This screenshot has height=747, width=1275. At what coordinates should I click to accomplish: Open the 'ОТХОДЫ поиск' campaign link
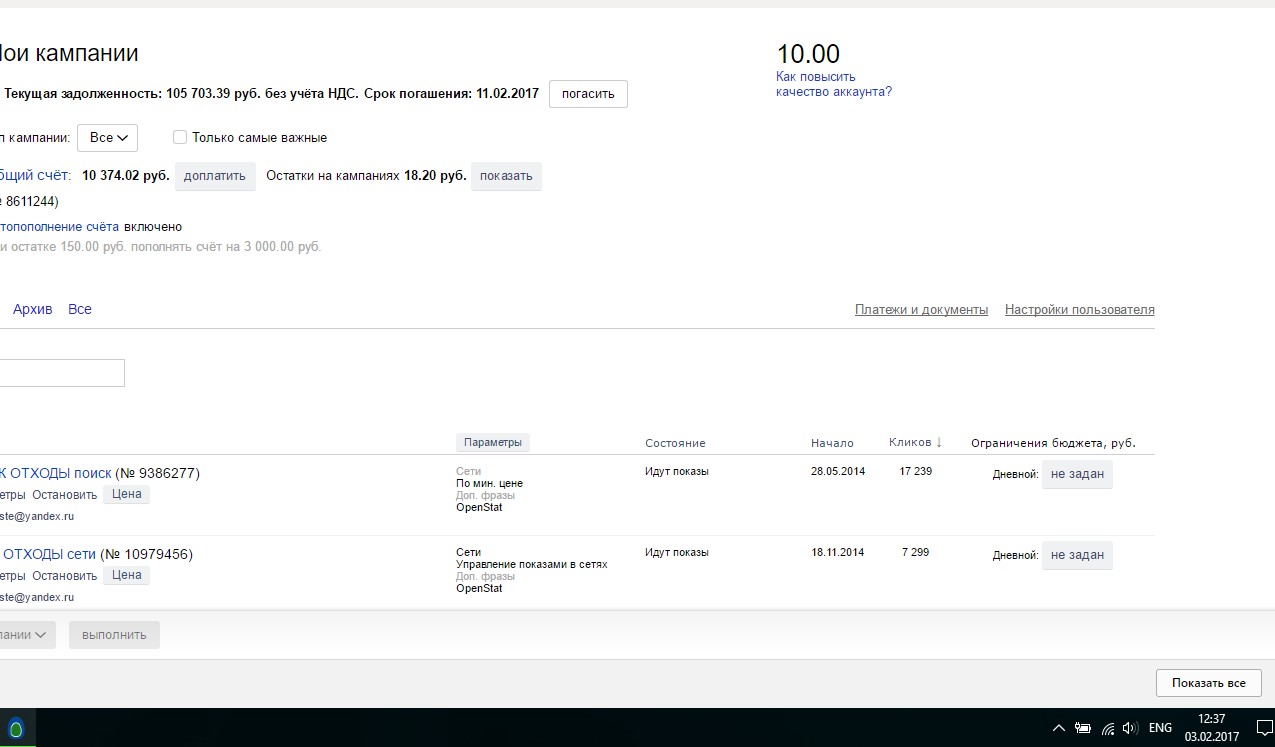pos(54,473)
